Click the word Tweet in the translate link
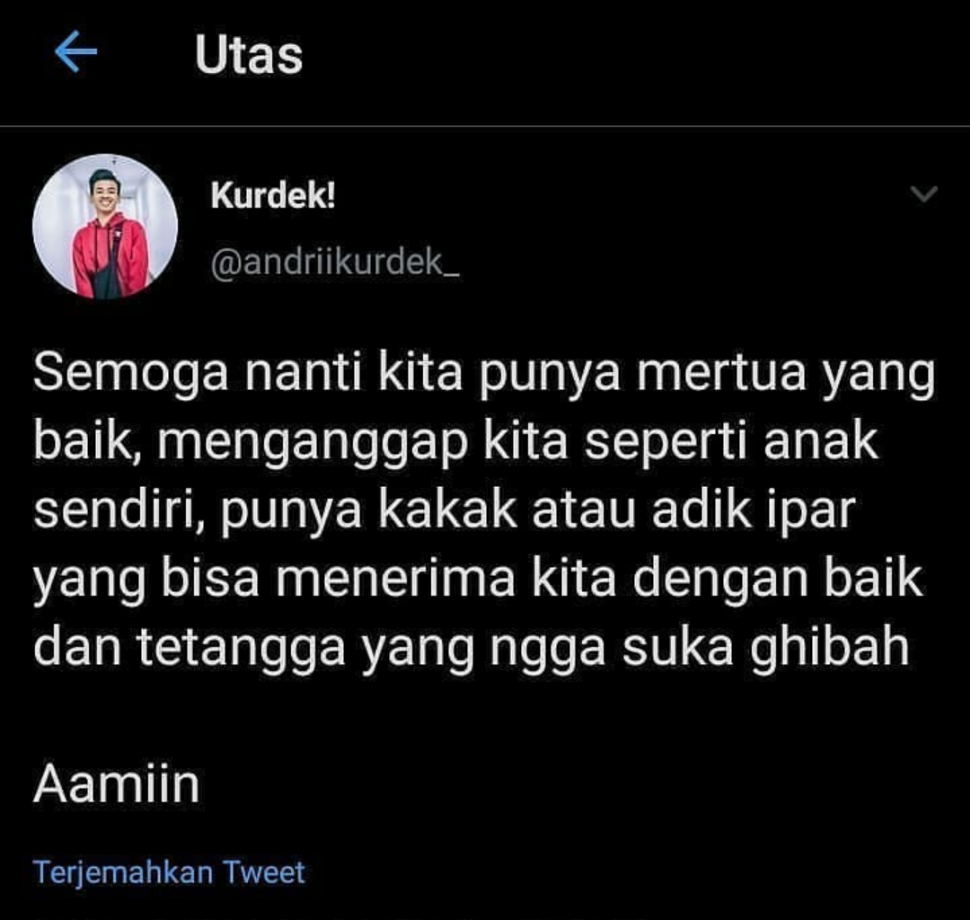This screenshot has height=920, width=970. click(x=264, y=872)
